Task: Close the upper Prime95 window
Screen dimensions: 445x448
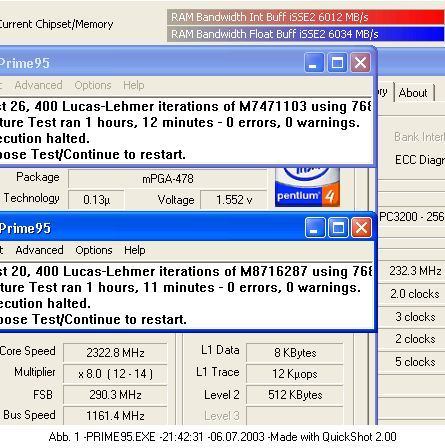Action: point(360,63)
